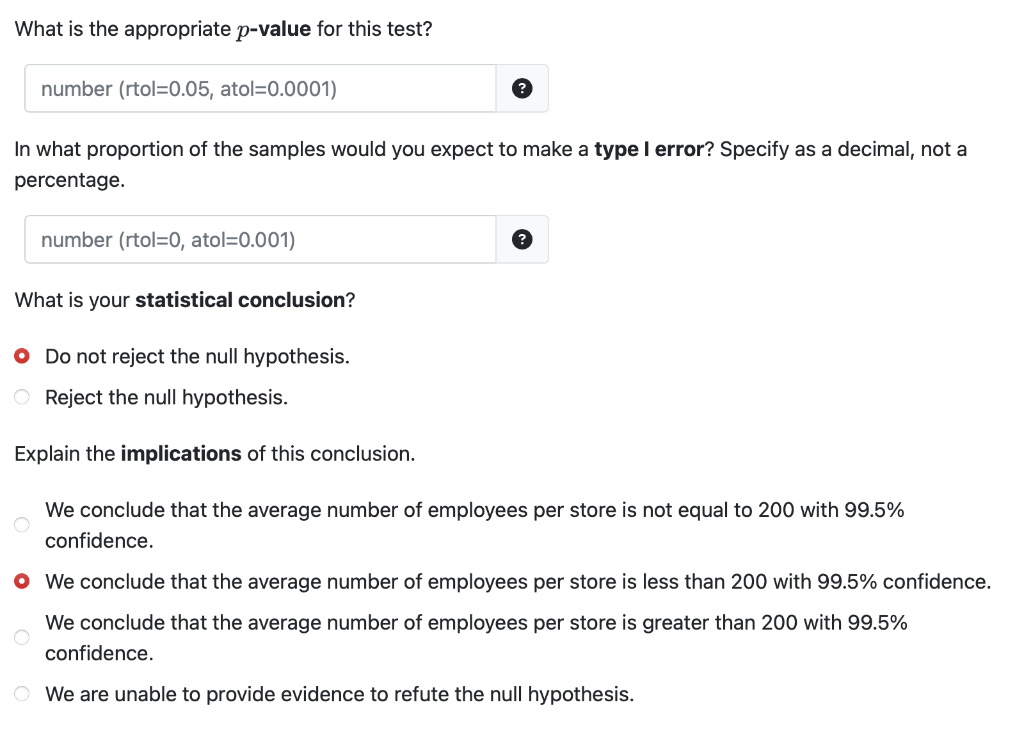Choose 'greater than 200' implication radio

(x=22, y=637)
